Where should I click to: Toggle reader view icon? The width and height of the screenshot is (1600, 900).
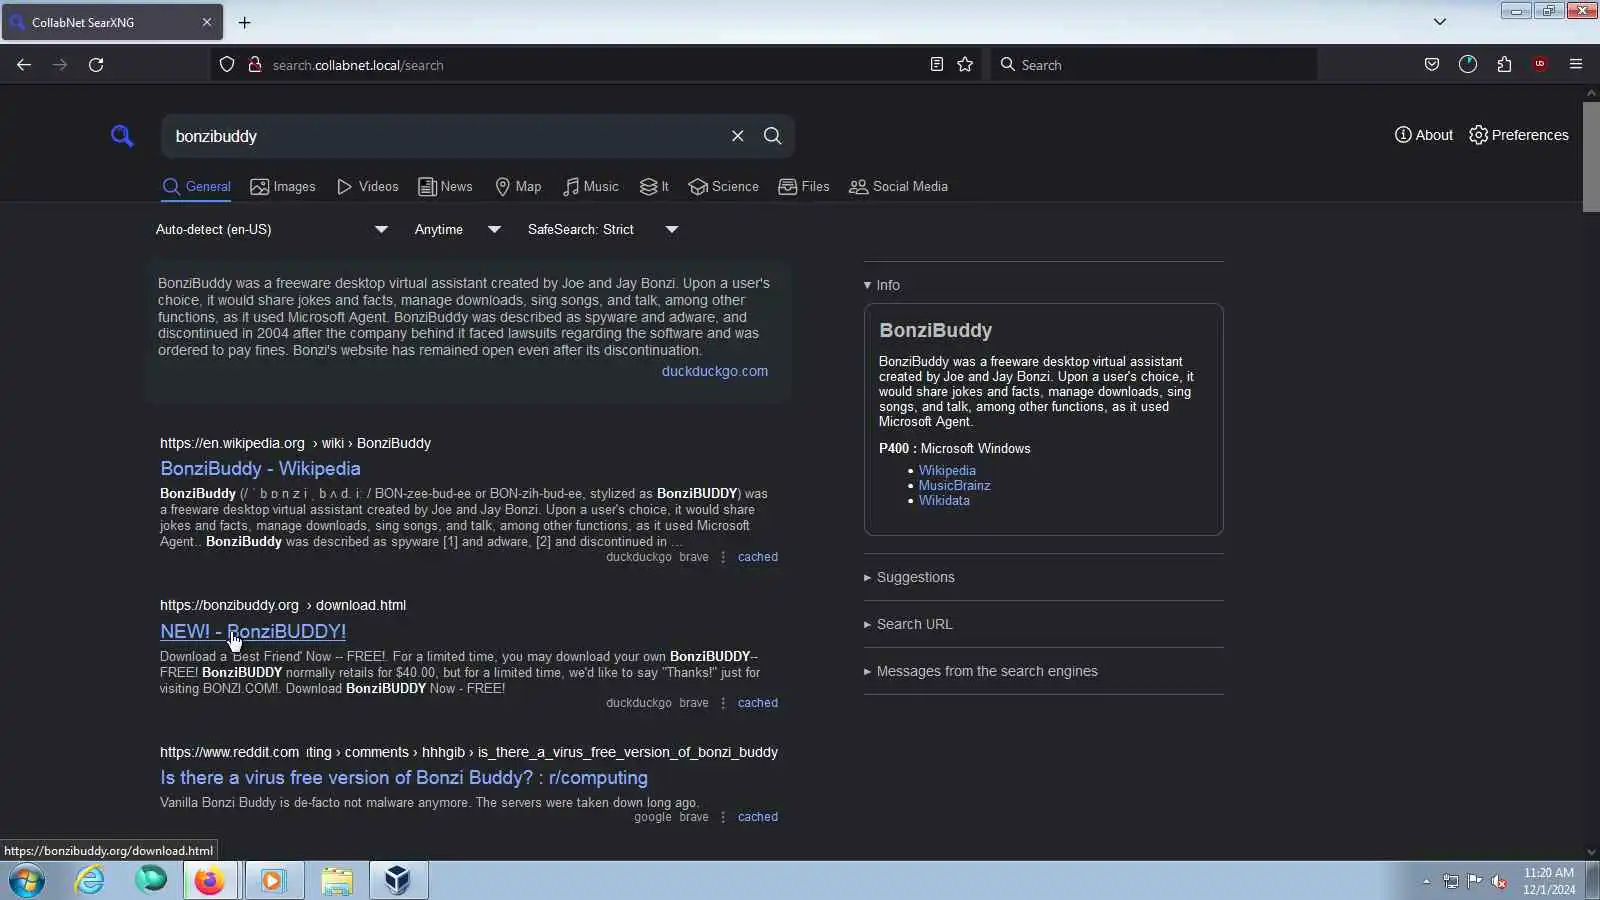coord(937,65)
